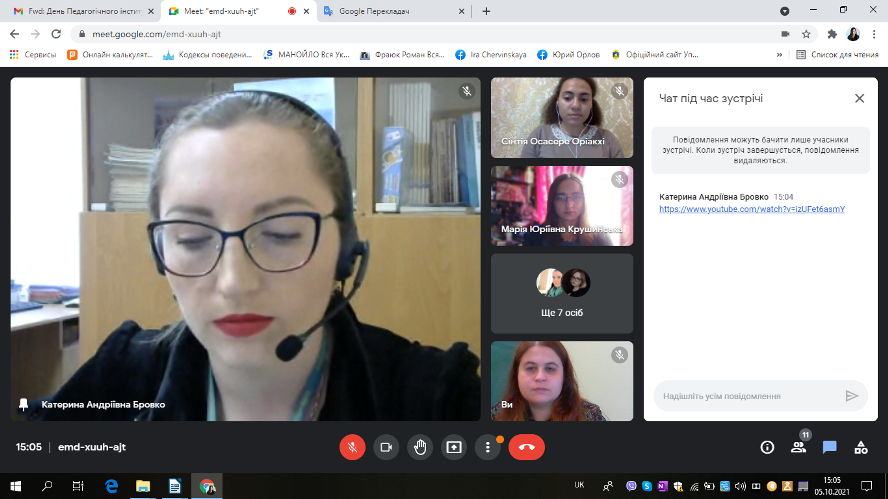888x499 pixels.
Task: Click the address bar meet.google.com URL
Action: pos(156,34)
